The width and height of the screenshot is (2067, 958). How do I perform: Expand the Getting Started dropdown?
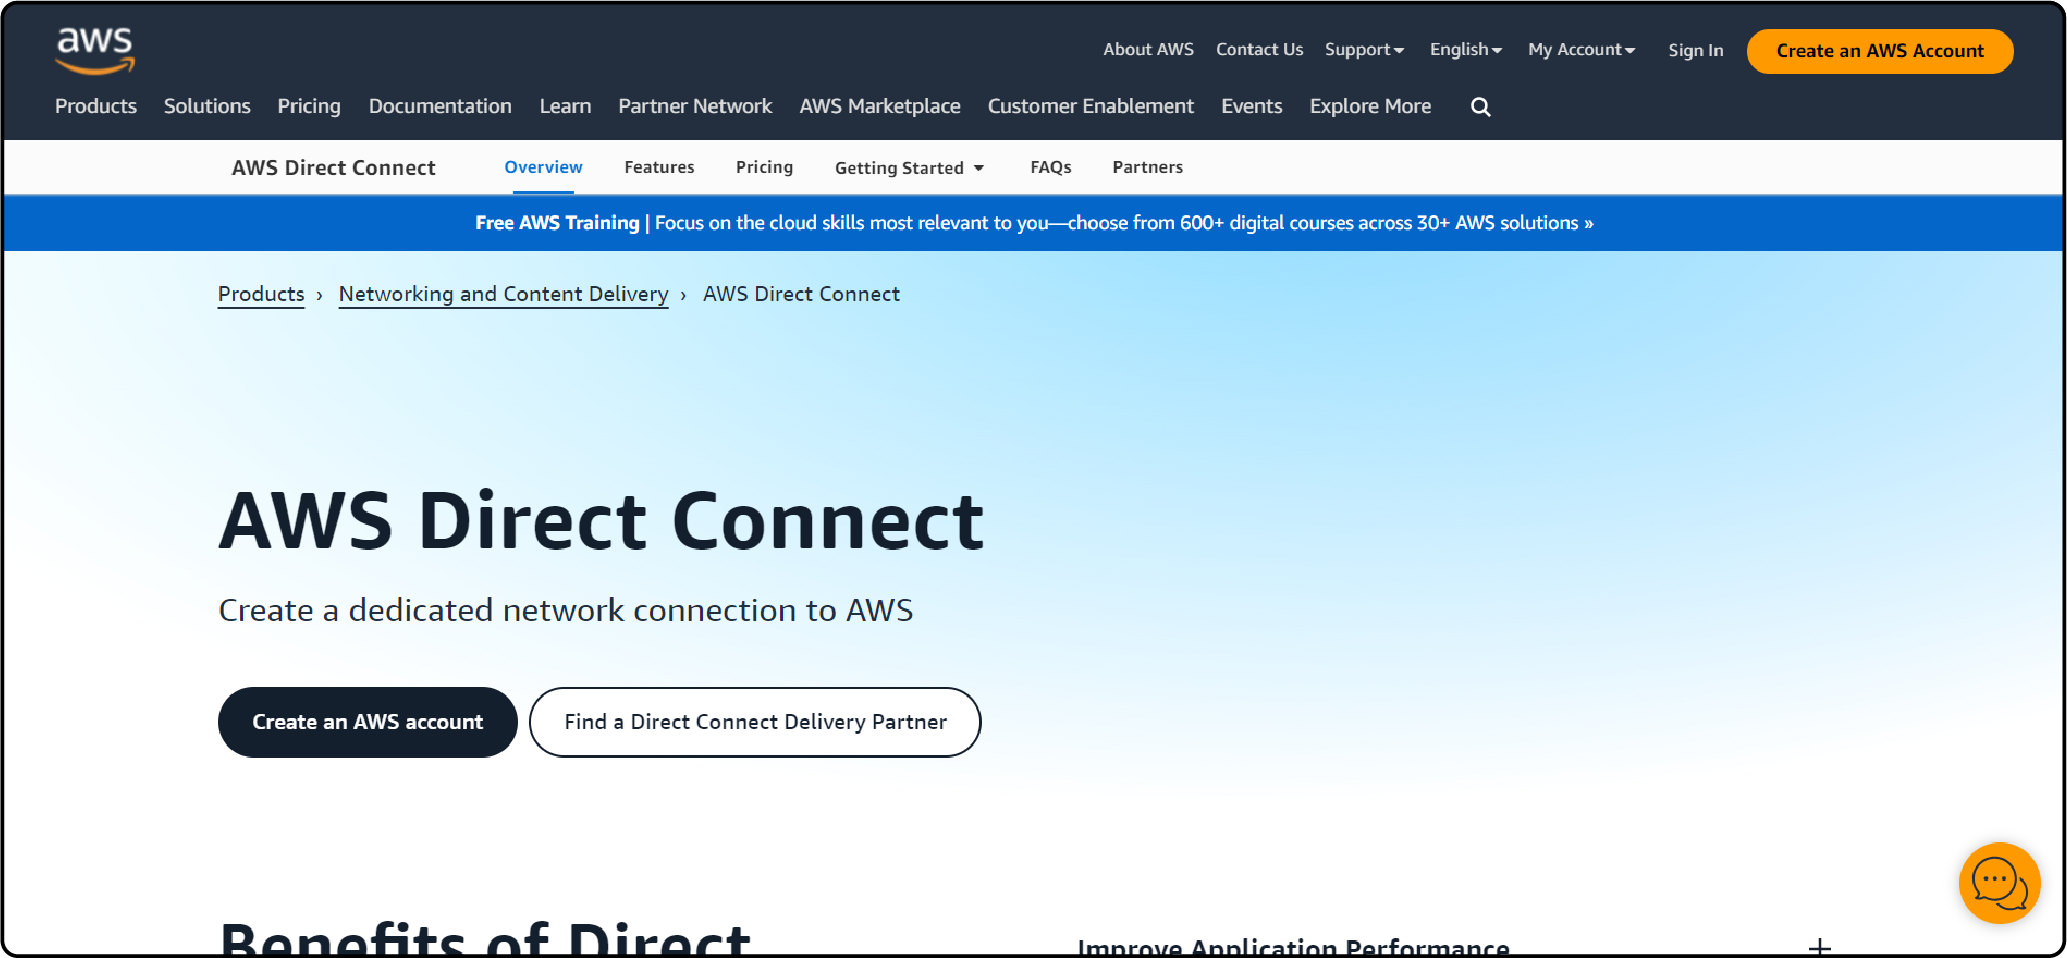pos(909,168)
